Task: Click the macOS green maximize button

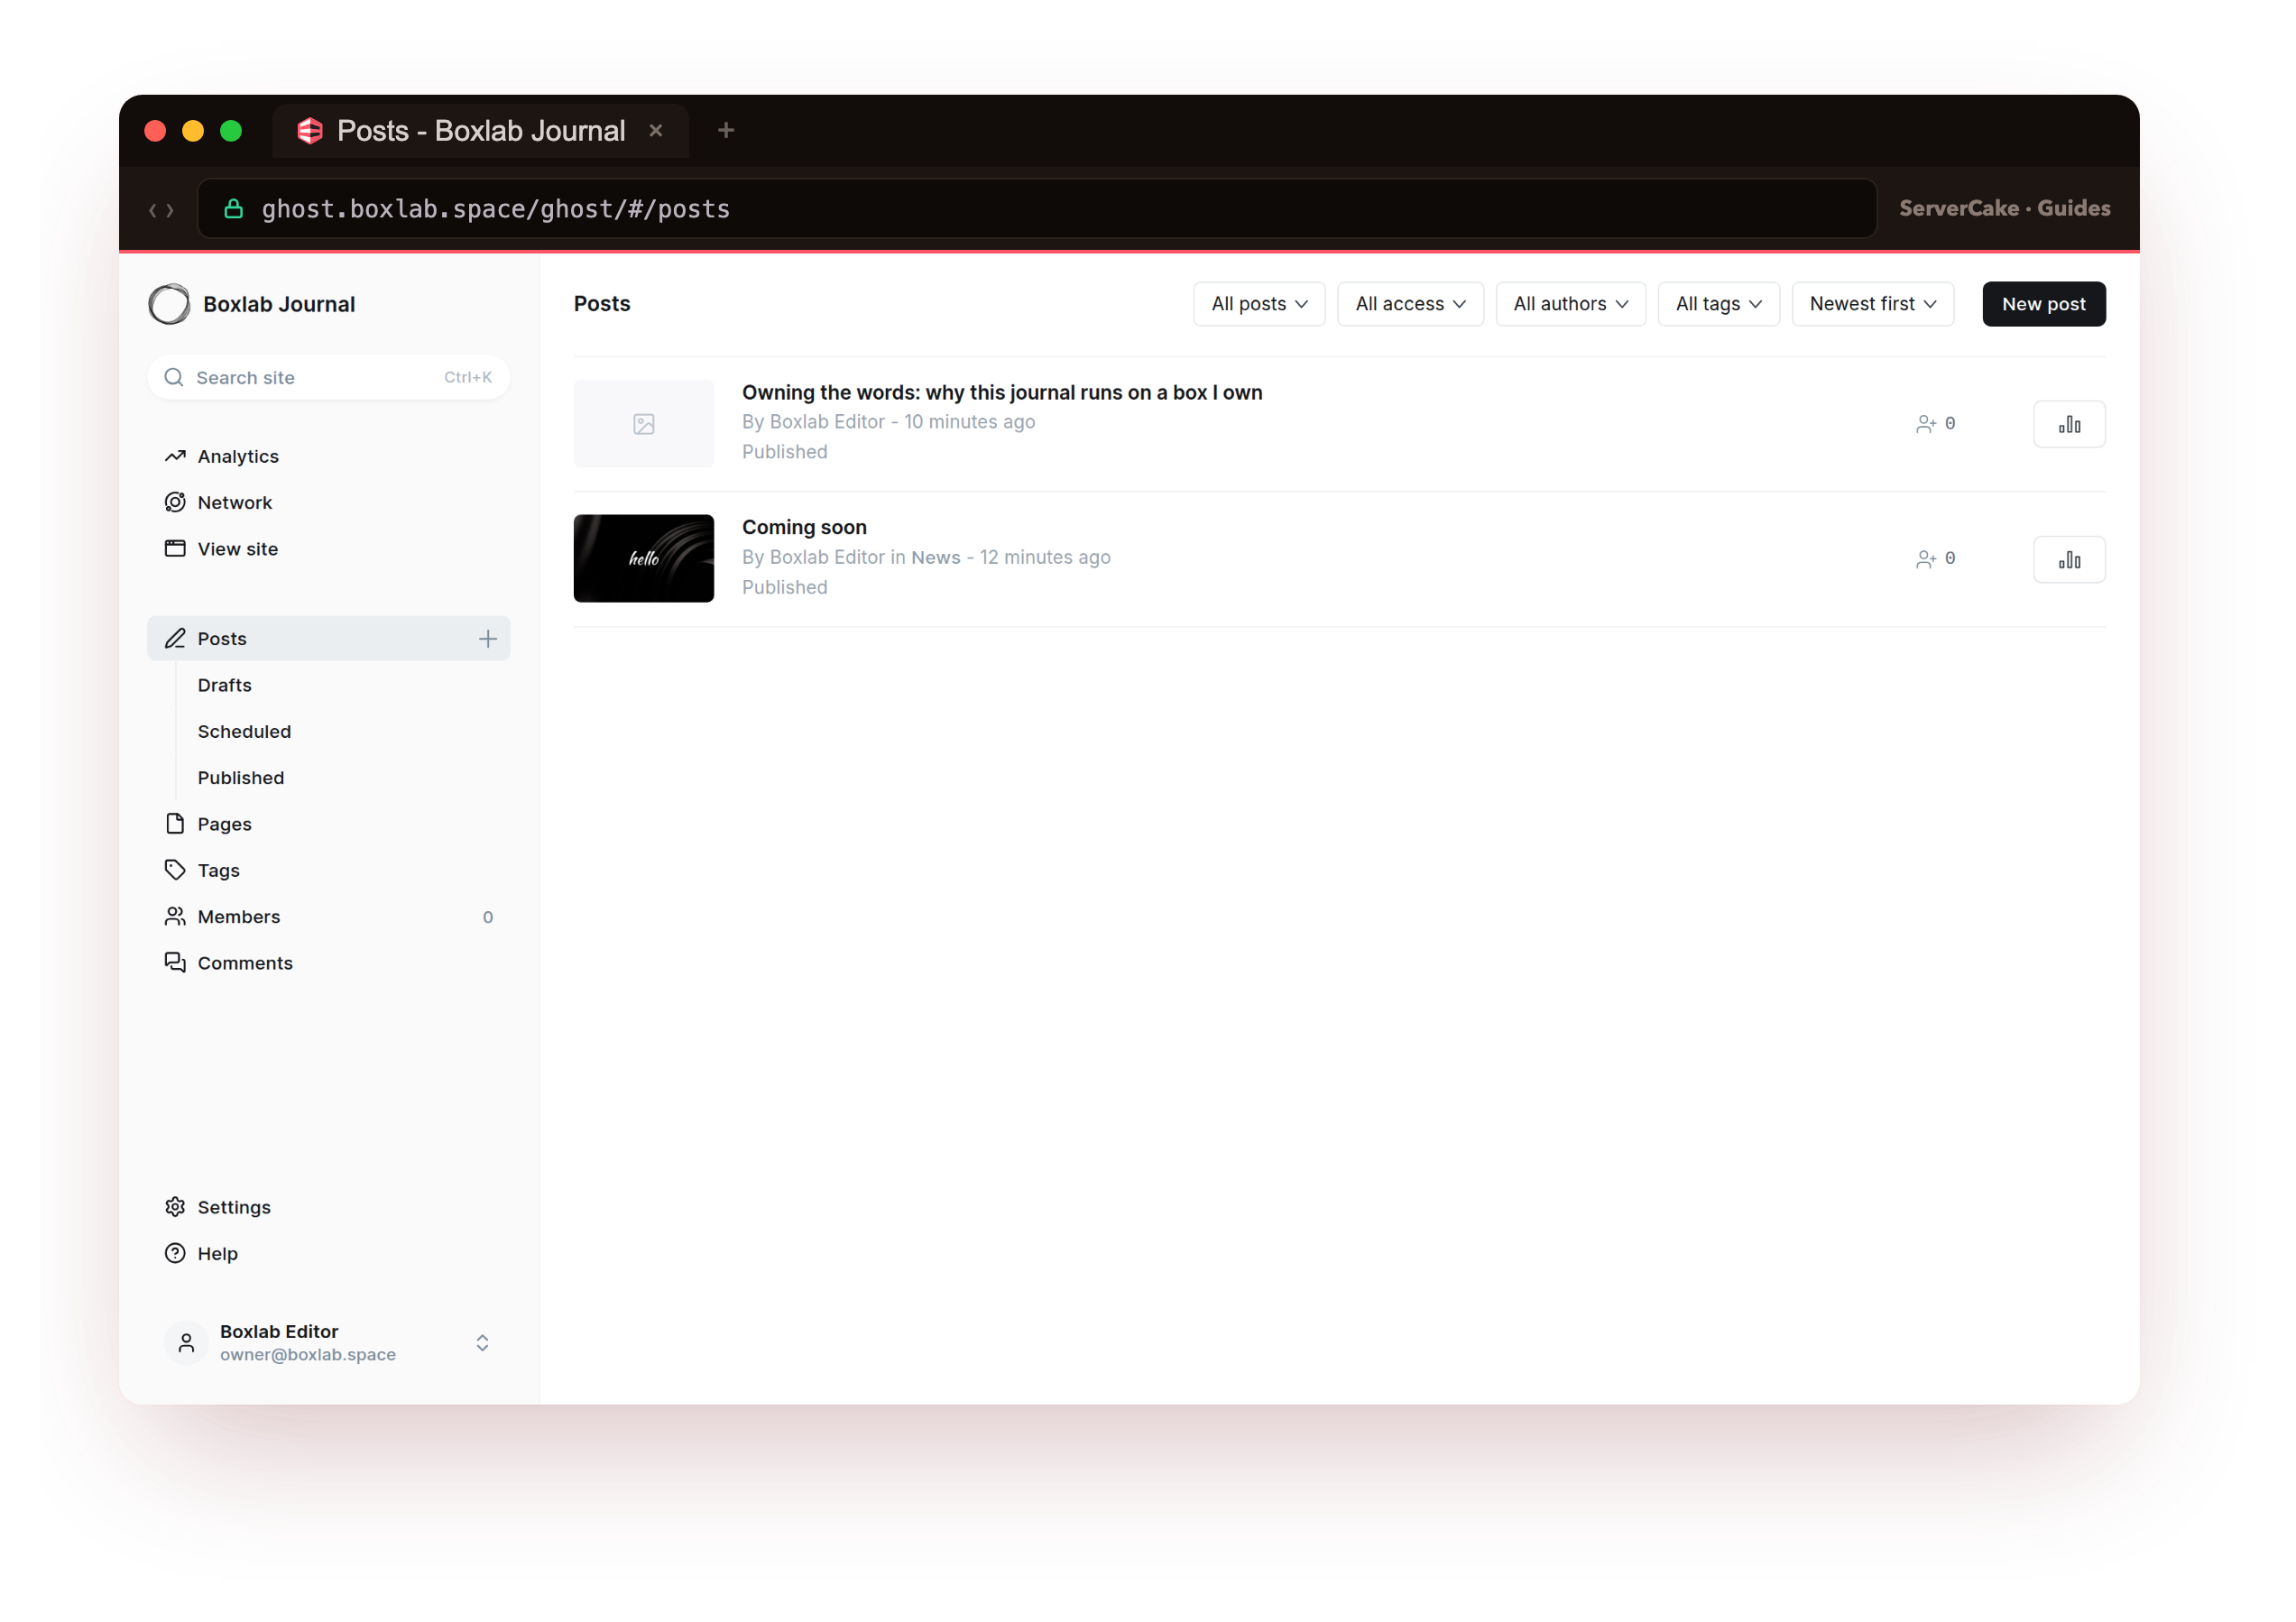Action: pos(231,131)
